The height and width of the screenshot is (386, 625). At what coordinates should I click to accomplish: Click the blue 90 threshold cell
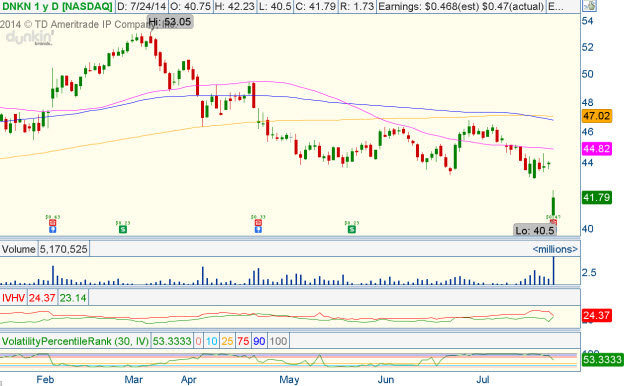coord(259,341)
